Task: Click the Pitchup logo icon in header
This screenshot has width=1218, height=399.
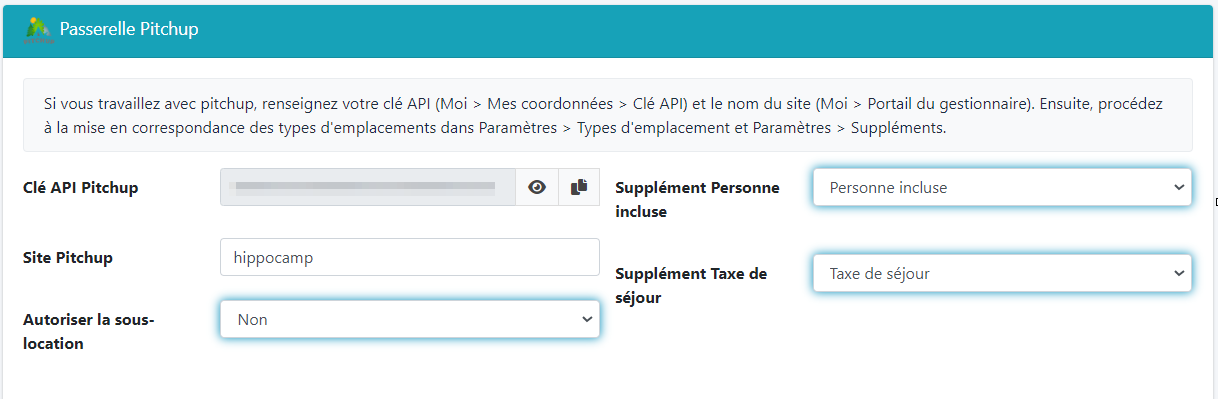Action: [x=38, y=30]
